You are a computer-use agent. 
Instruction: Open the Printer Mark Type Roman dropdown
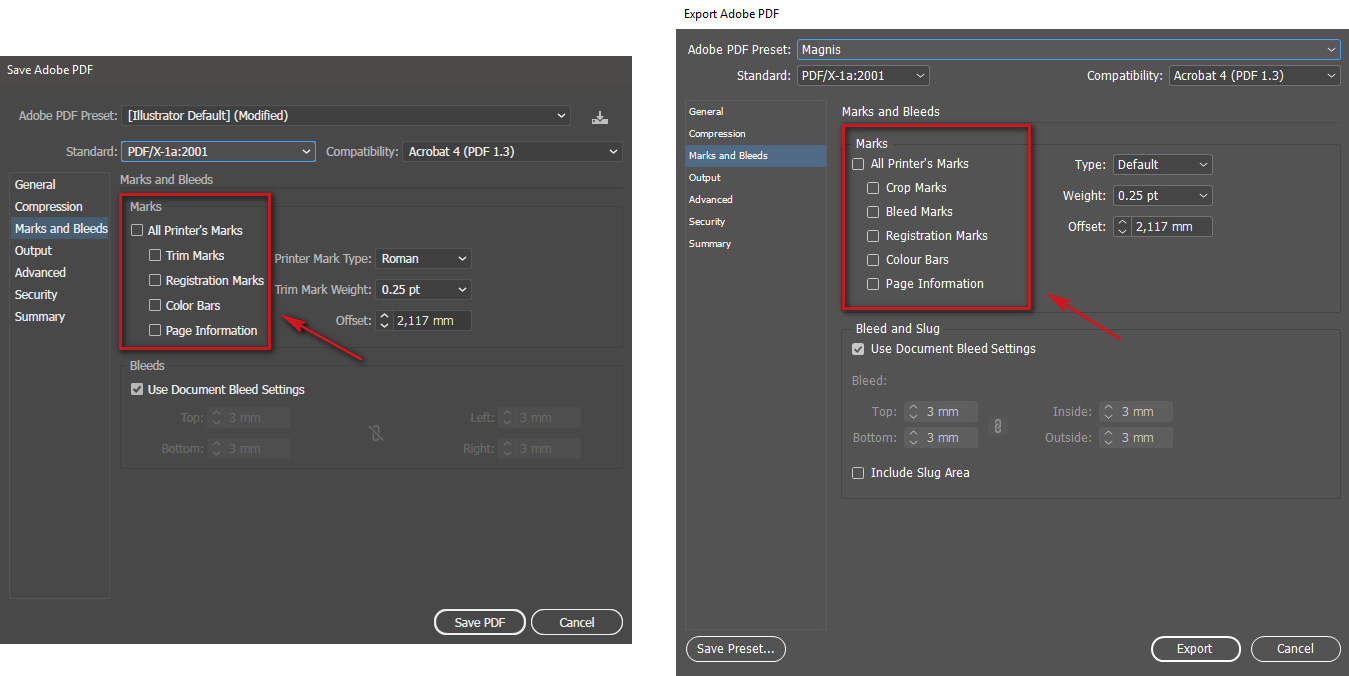422,258
